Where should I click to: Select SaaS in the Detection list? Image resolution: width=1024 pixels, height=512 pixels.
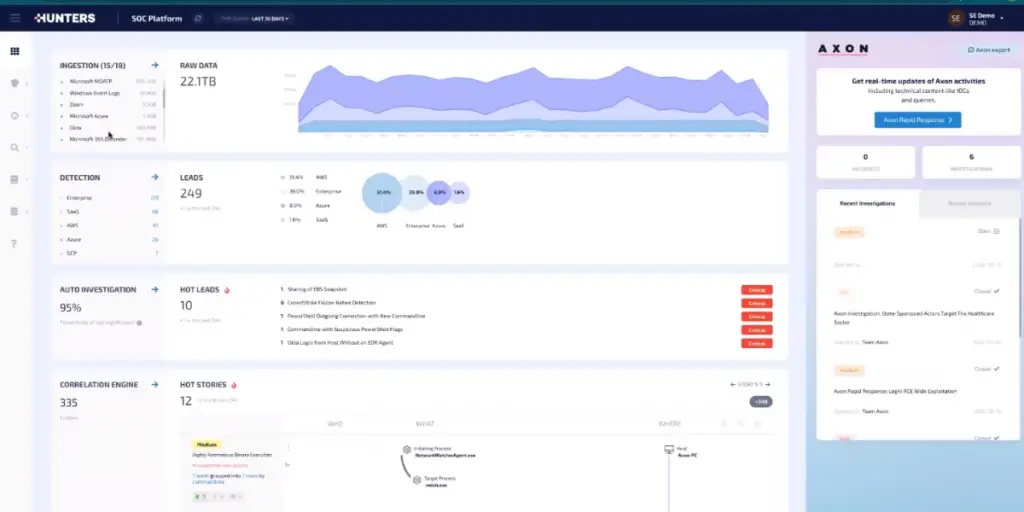coord(108,212)
